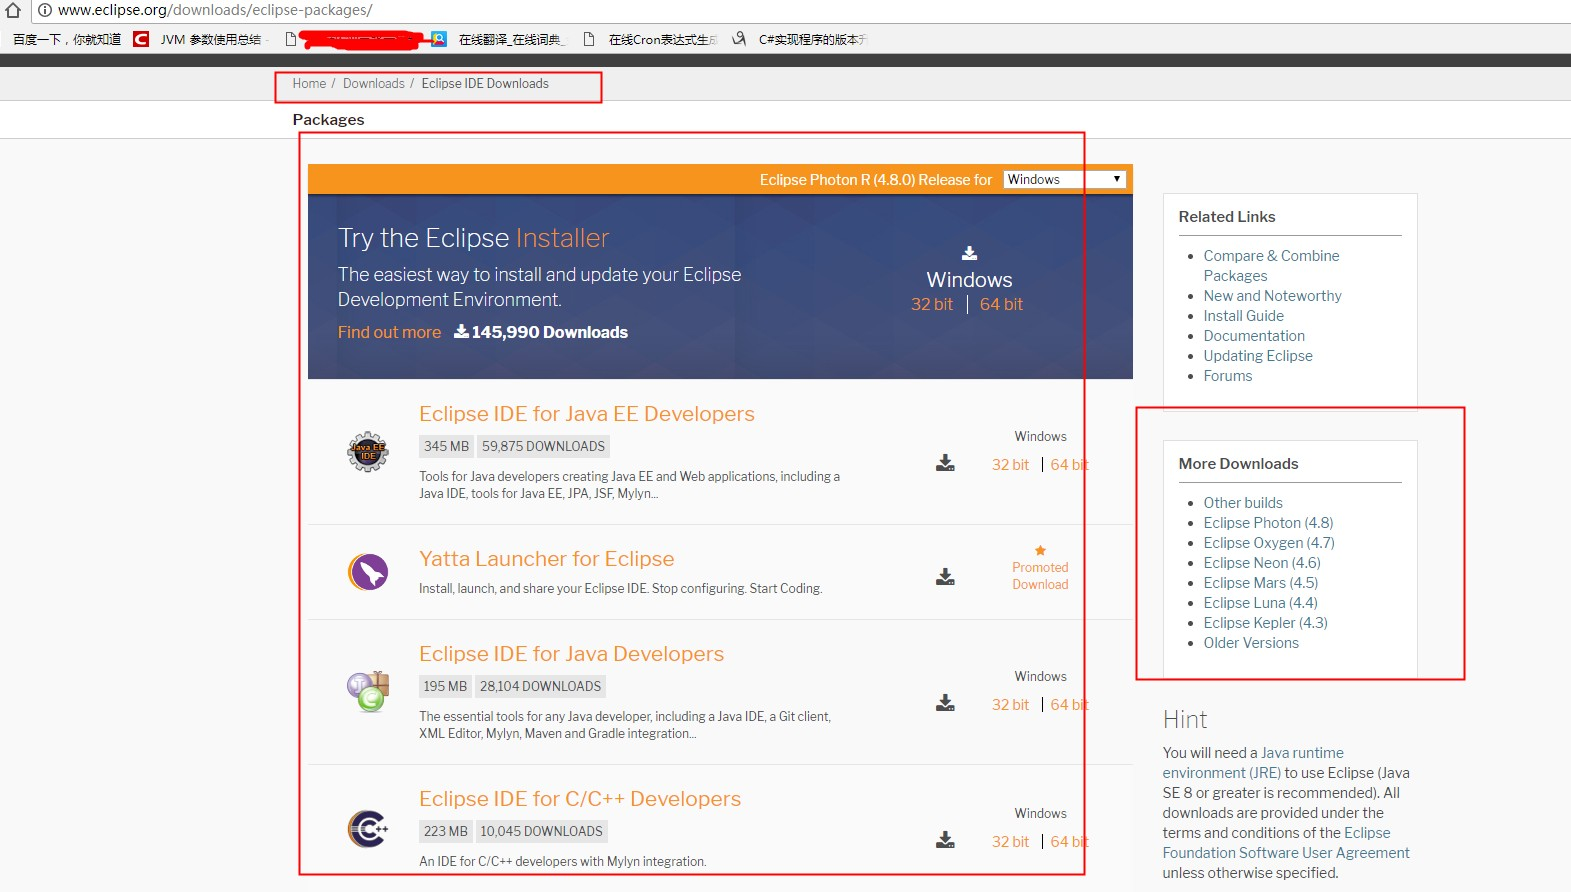This screenshot has height=892, width=1571.
Task: Click the C/C++ Developers package icon
Action: pyautogui.click(x=368, y=829)
